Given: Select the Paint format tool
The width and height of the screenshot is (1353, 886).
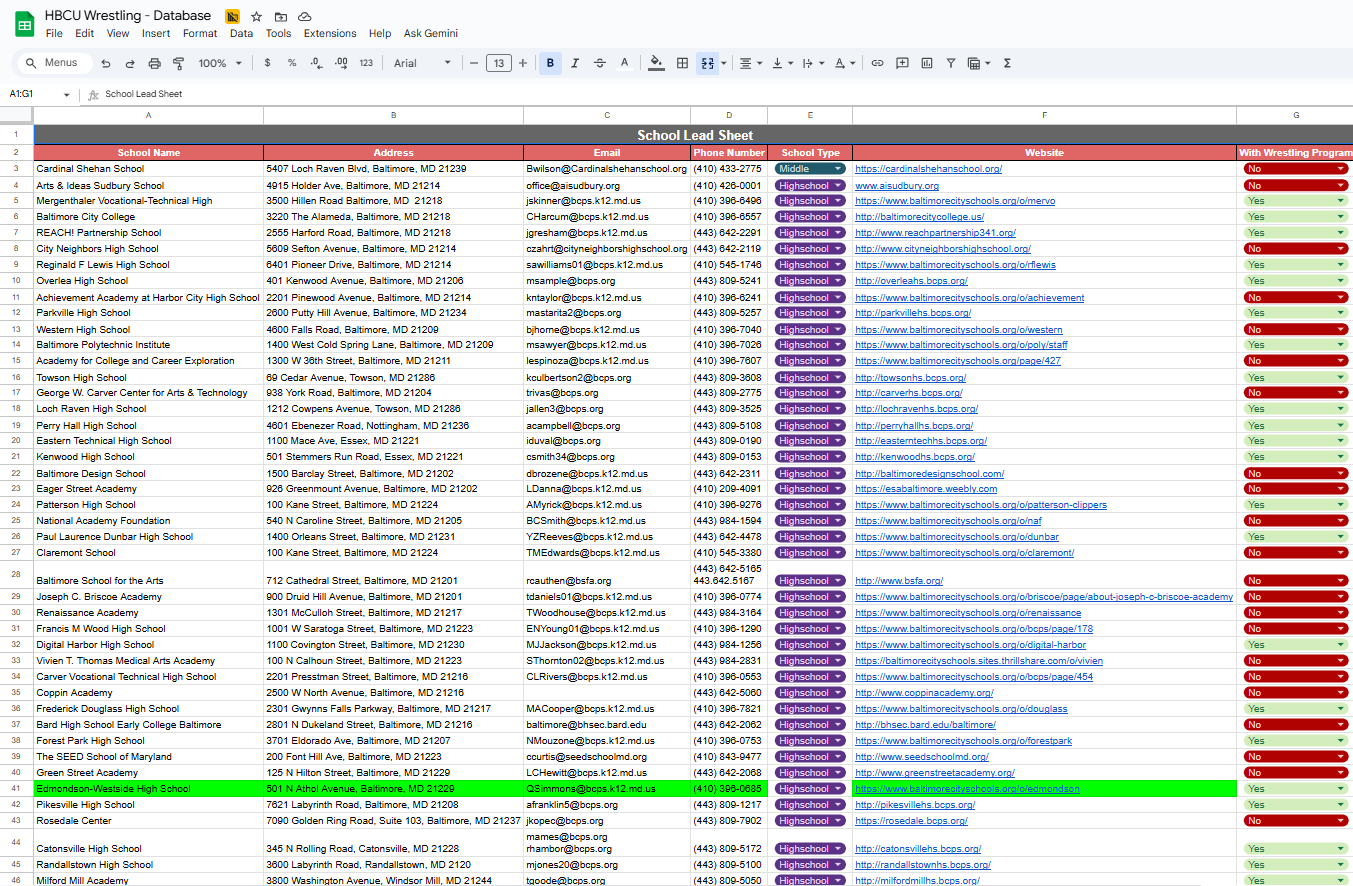Looking at the screenshot, I should click(x=179, y=63).
